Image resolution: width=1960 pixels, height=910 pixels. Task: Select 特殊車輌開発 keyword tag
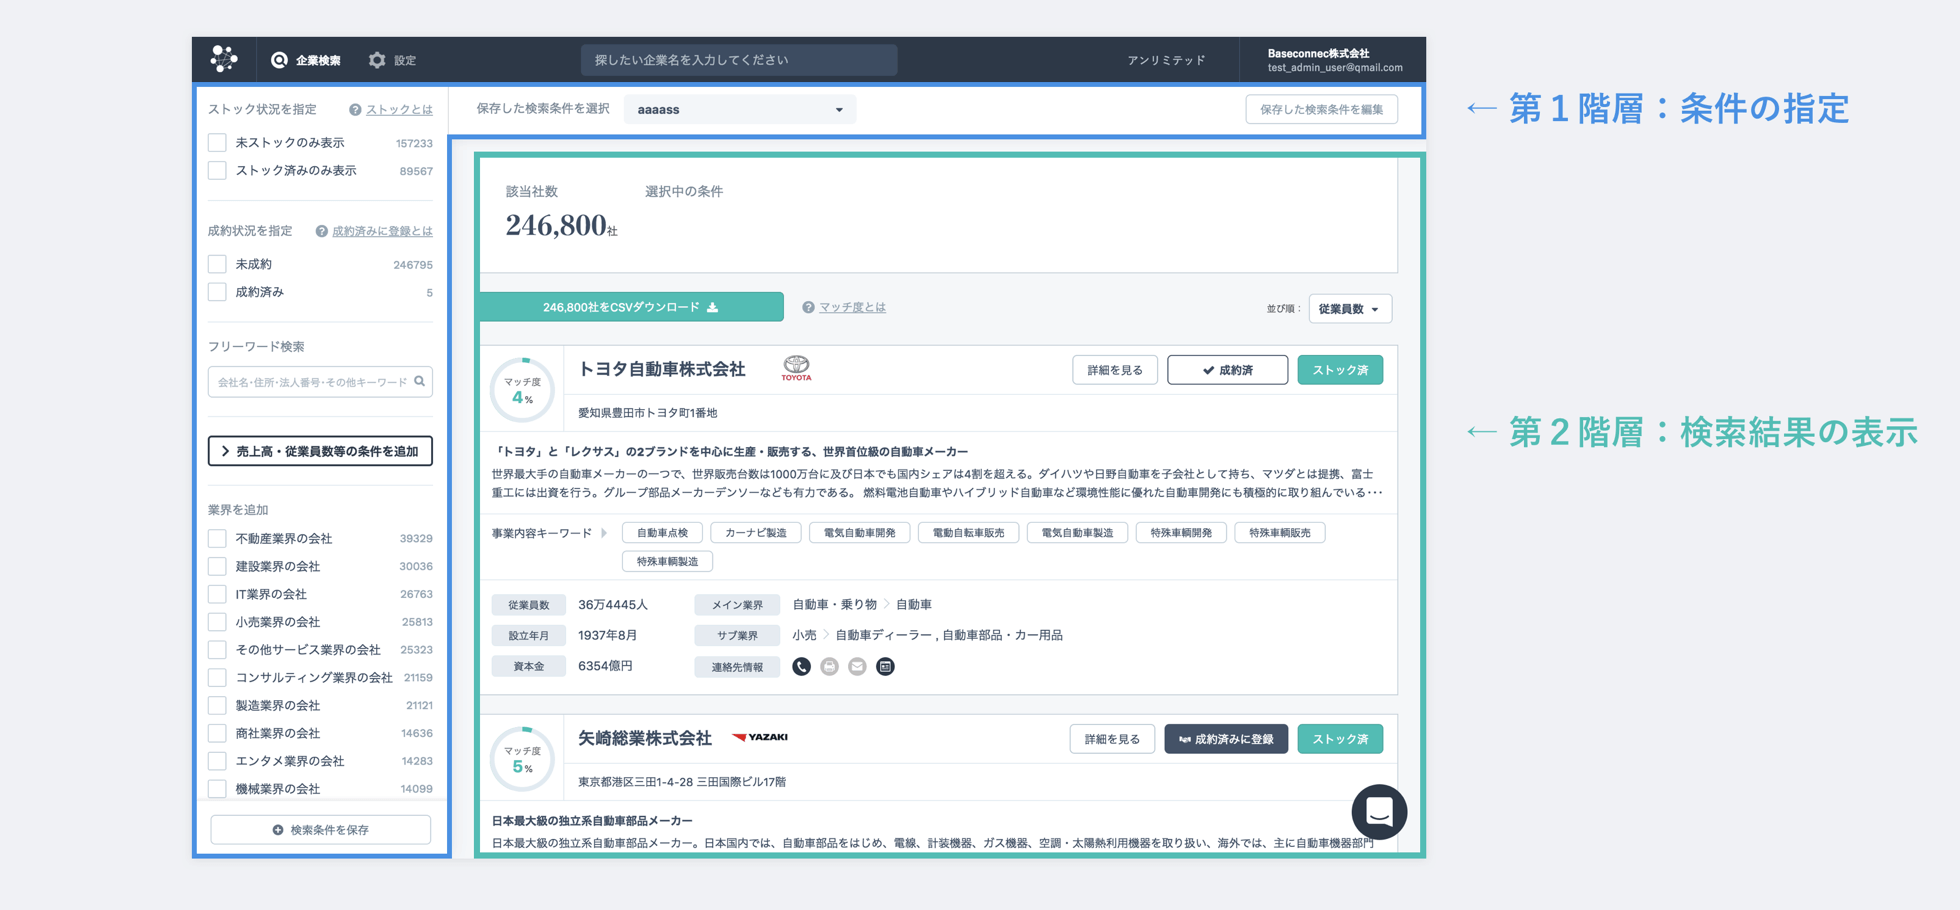point(1181,533)
